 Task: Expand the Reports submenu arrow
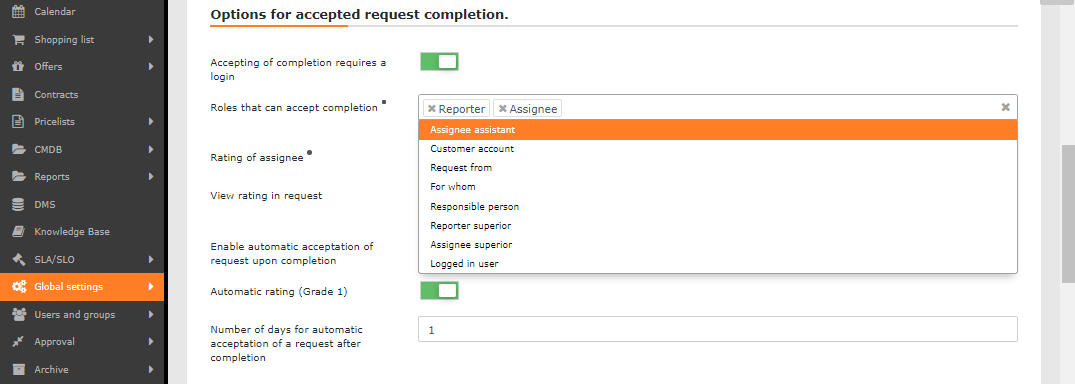[x=151, y=176]
